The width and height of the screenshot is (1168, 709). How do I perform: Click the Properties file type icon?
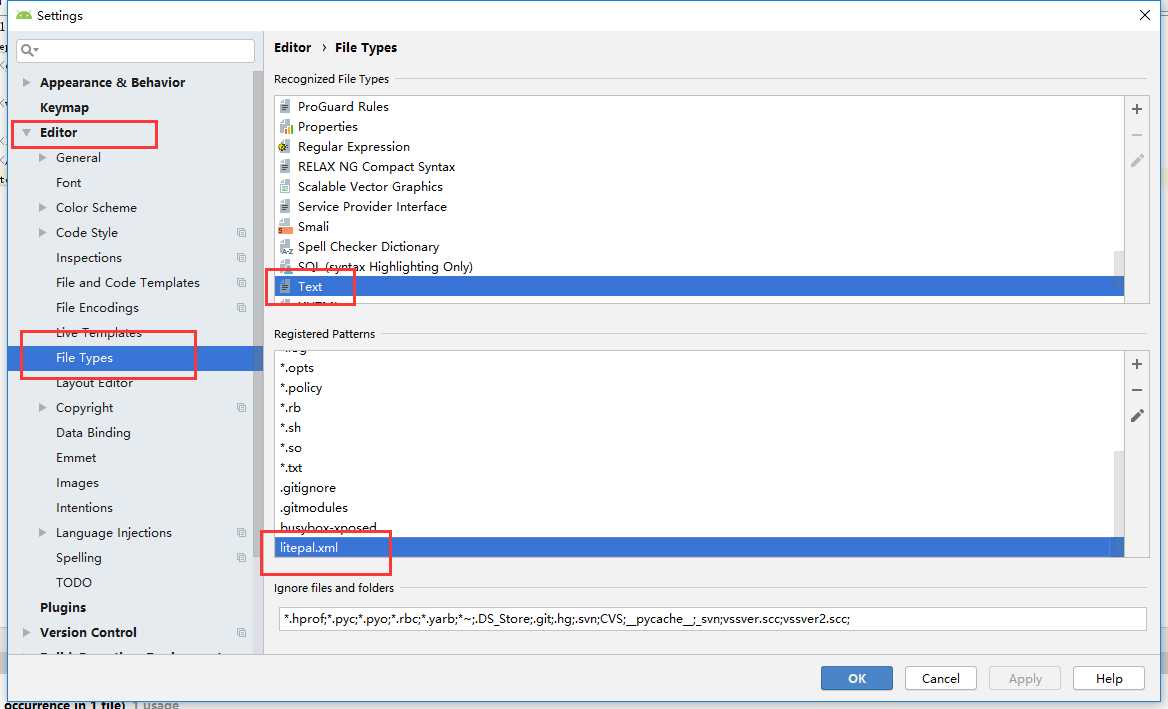click(285, 127)
